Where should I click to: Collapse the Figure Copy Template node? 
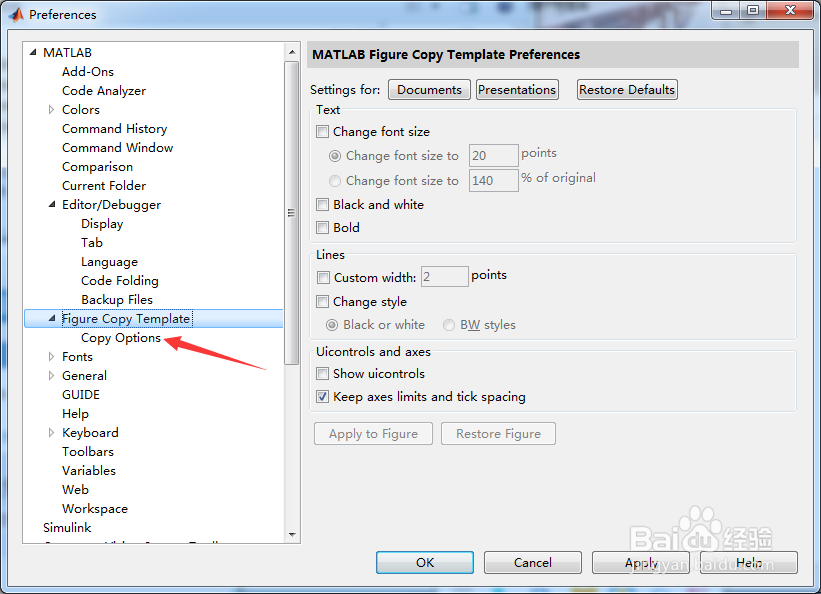coord(52,318)
